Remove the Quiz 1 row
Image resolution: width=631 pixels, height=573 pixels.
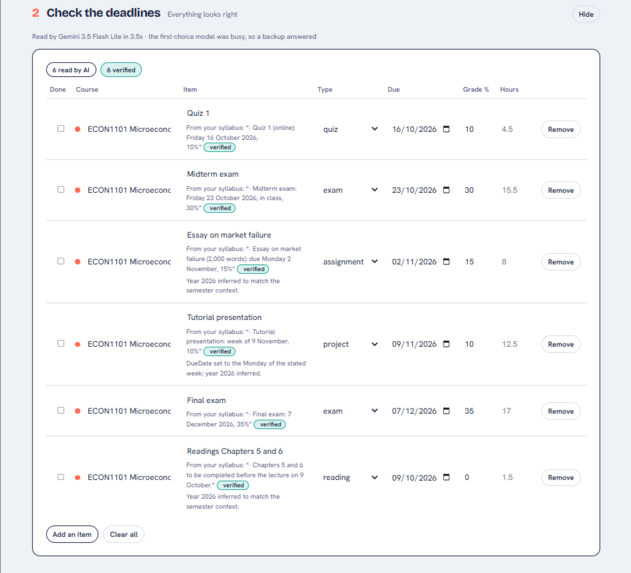point(561,129)
